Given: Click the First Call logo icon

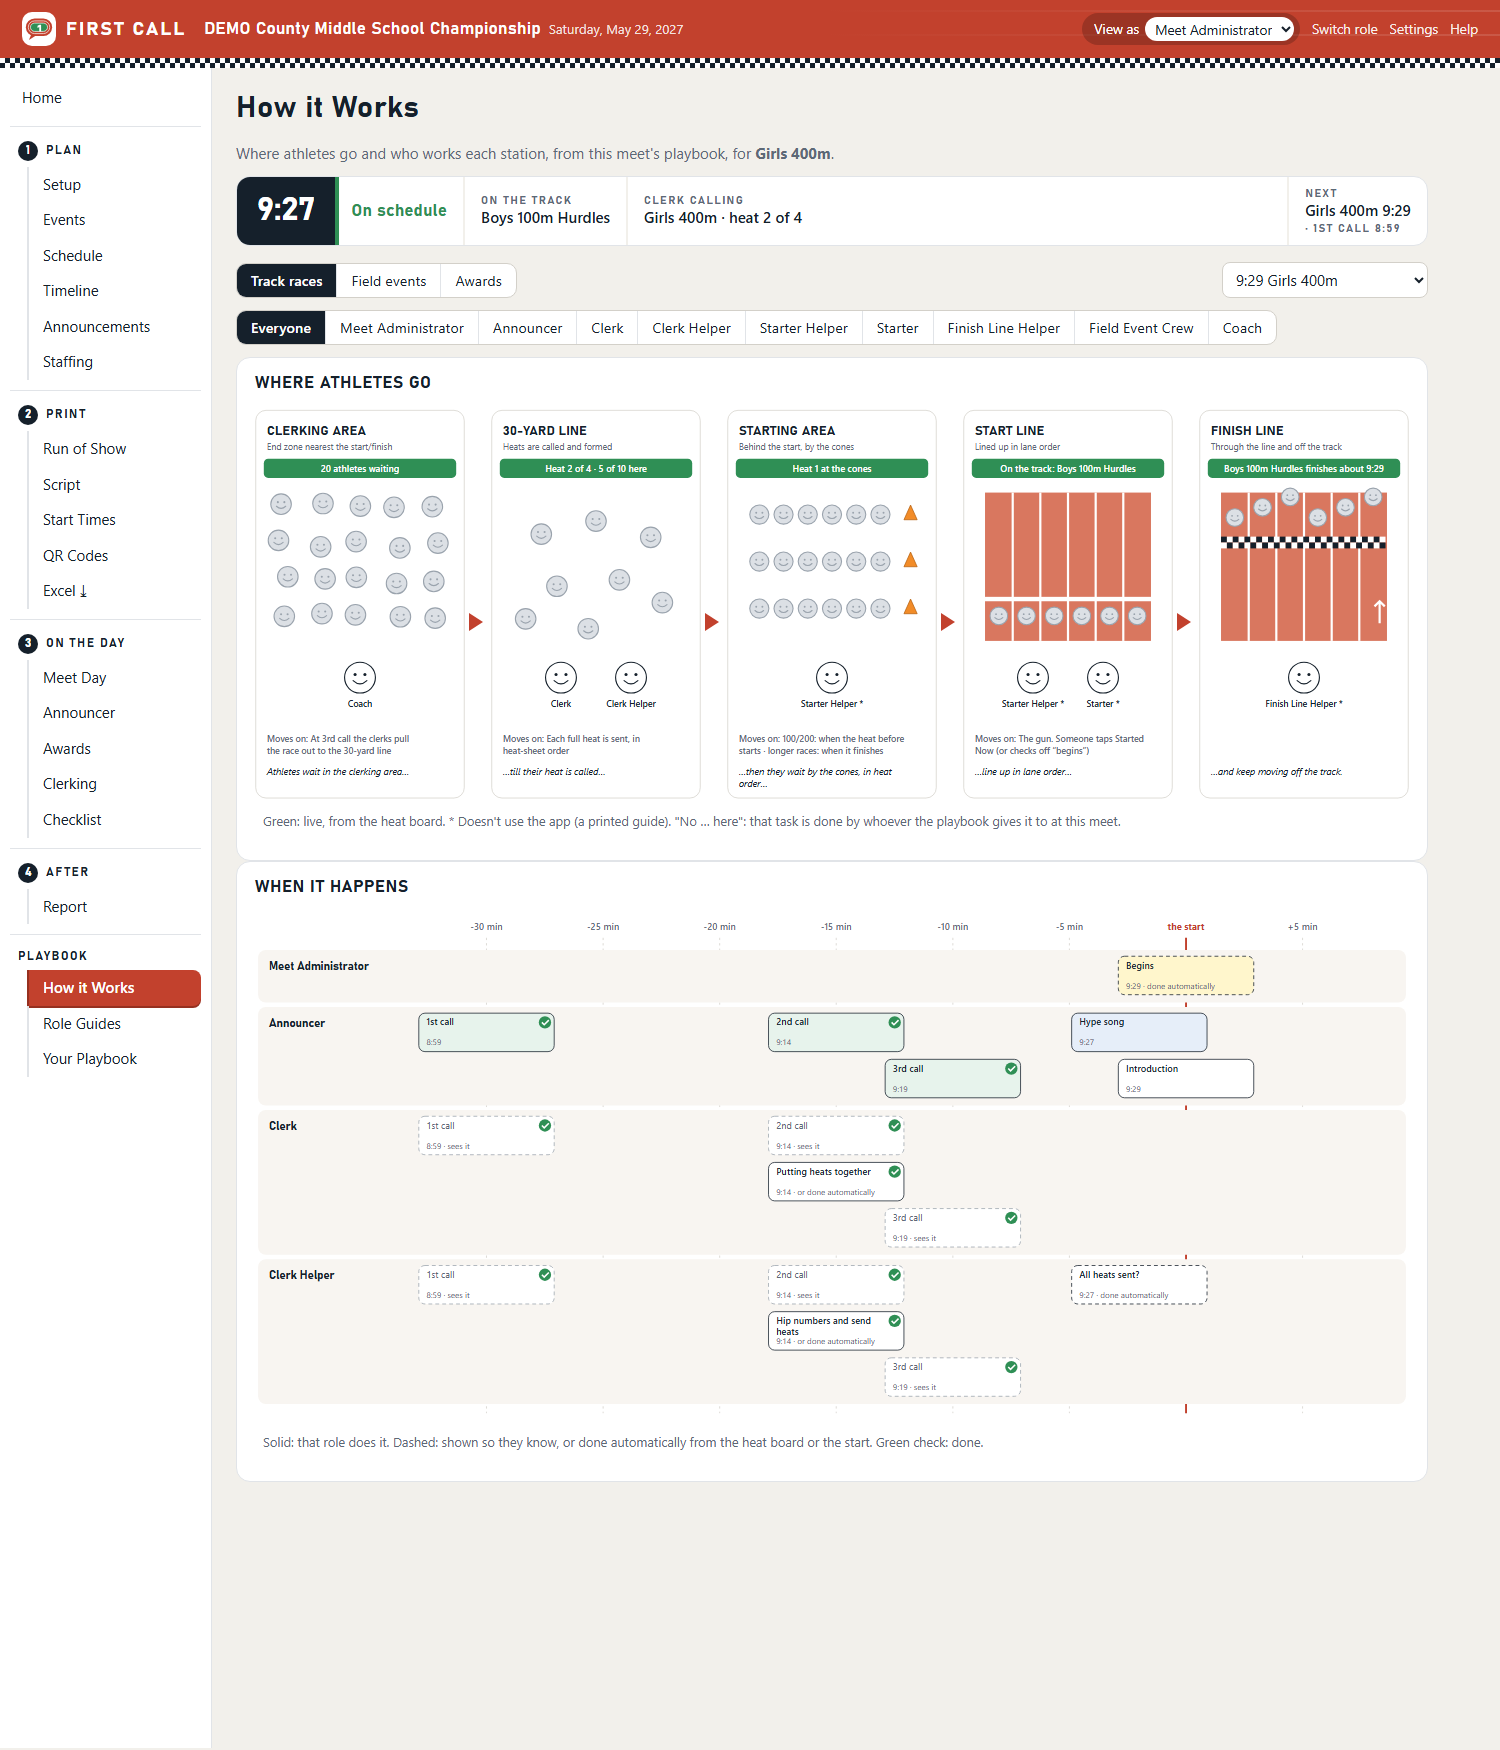Looking at the screenshot, I should [x=39, y=29].
